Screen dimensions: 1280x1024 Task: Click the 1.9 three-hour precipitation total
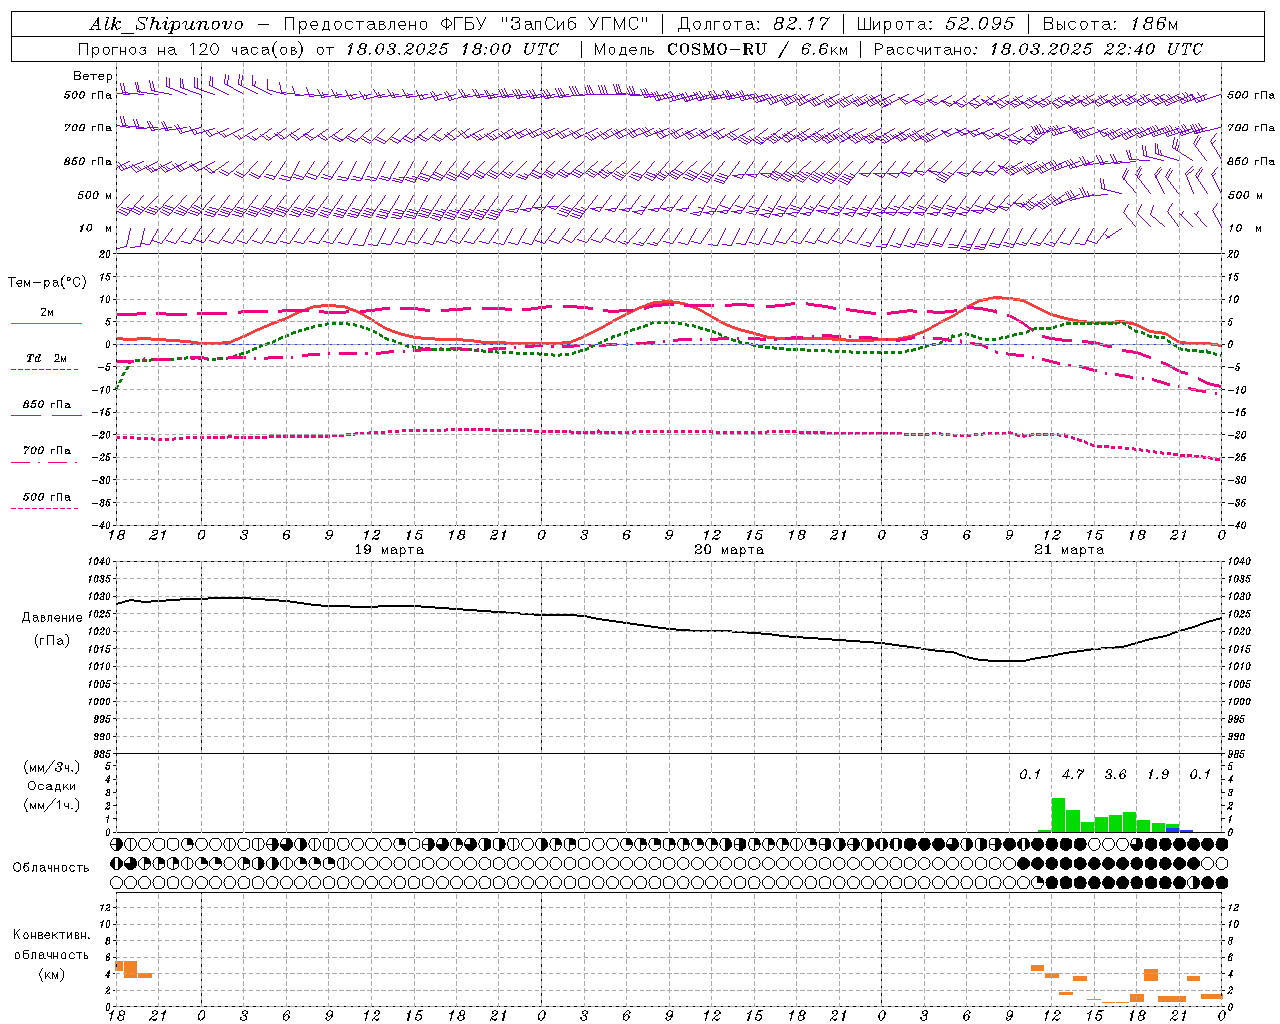click(1158, 775)
